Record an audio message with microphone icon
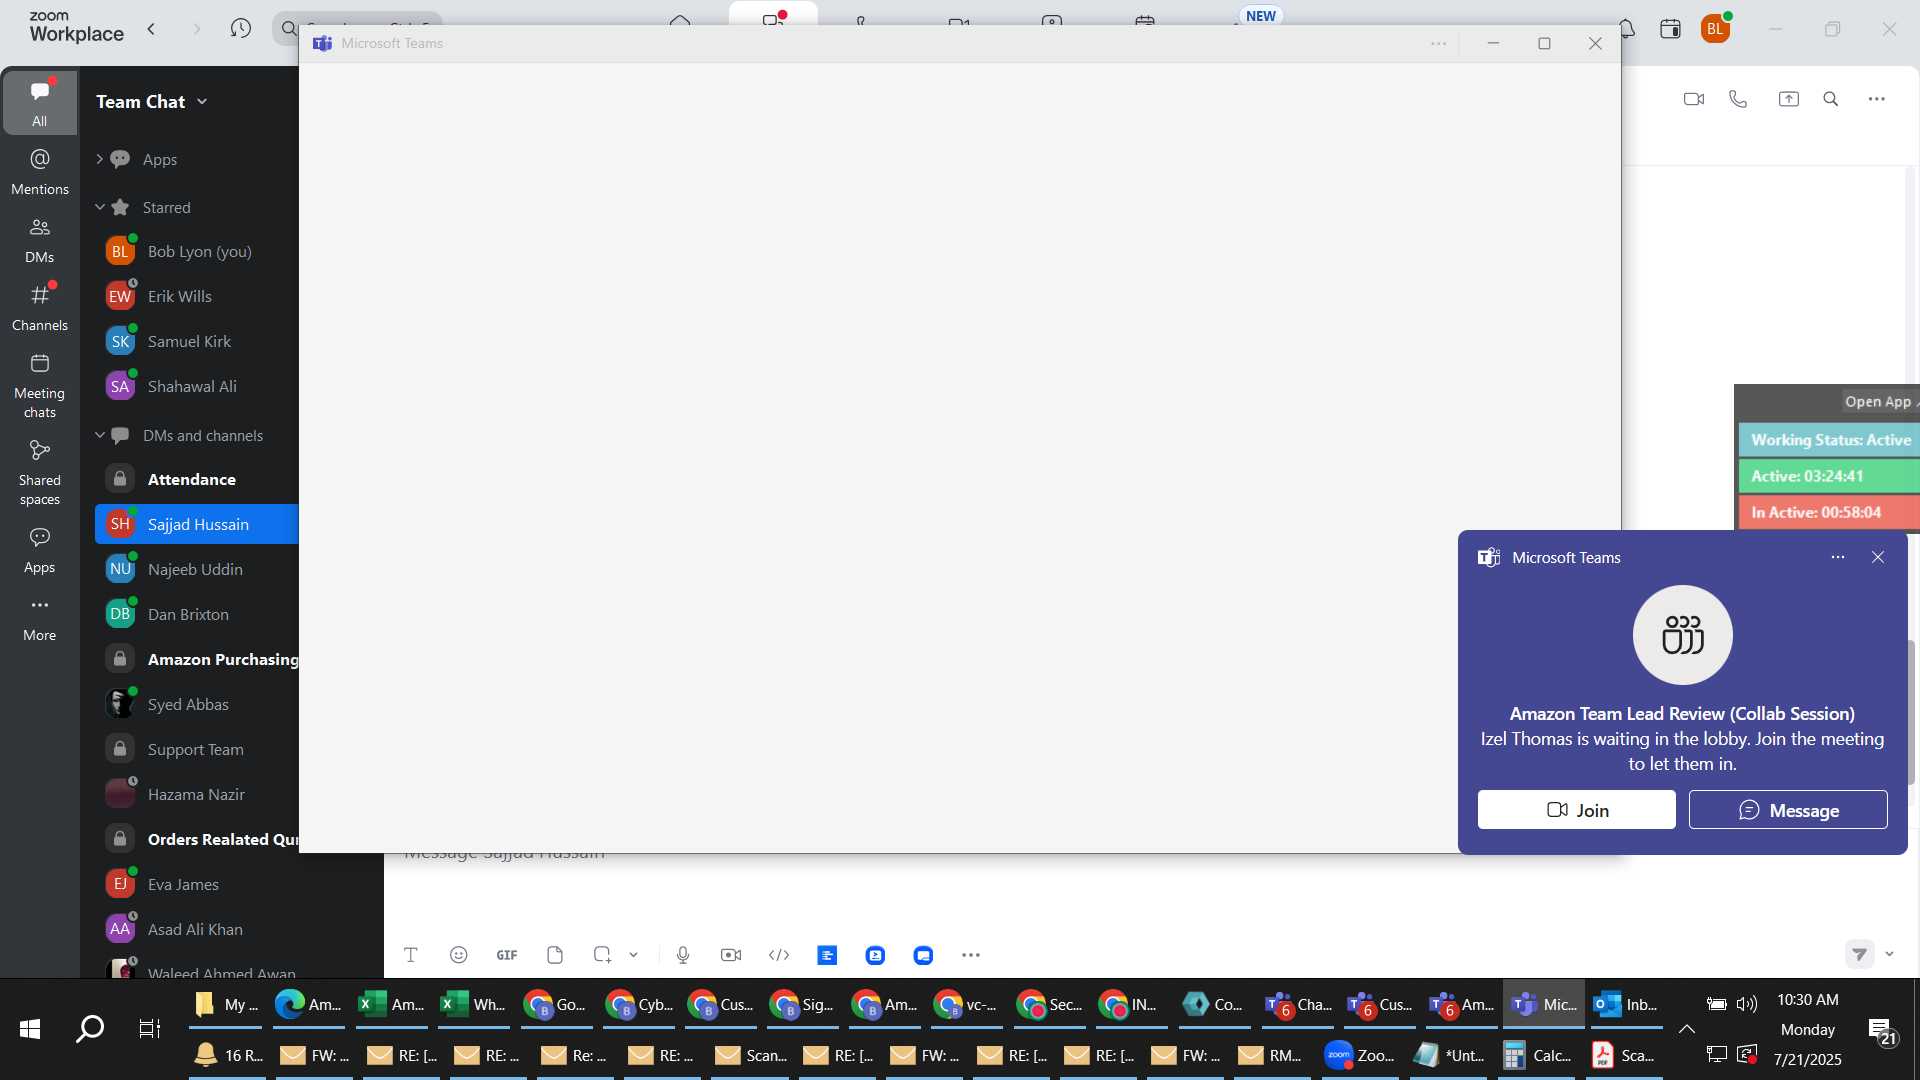 click(x=683, y=955)
